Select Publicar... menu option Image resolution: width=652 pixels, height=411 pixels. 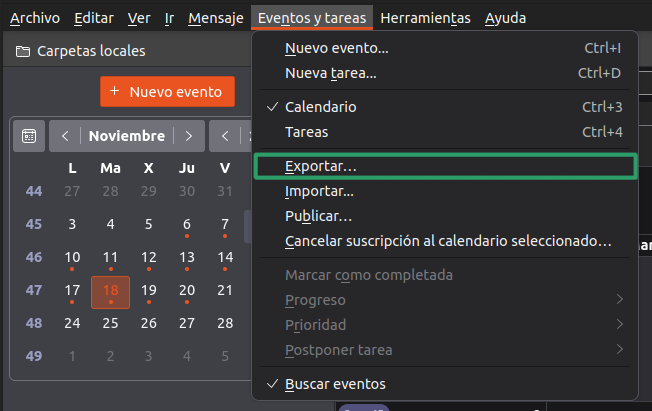318,216
